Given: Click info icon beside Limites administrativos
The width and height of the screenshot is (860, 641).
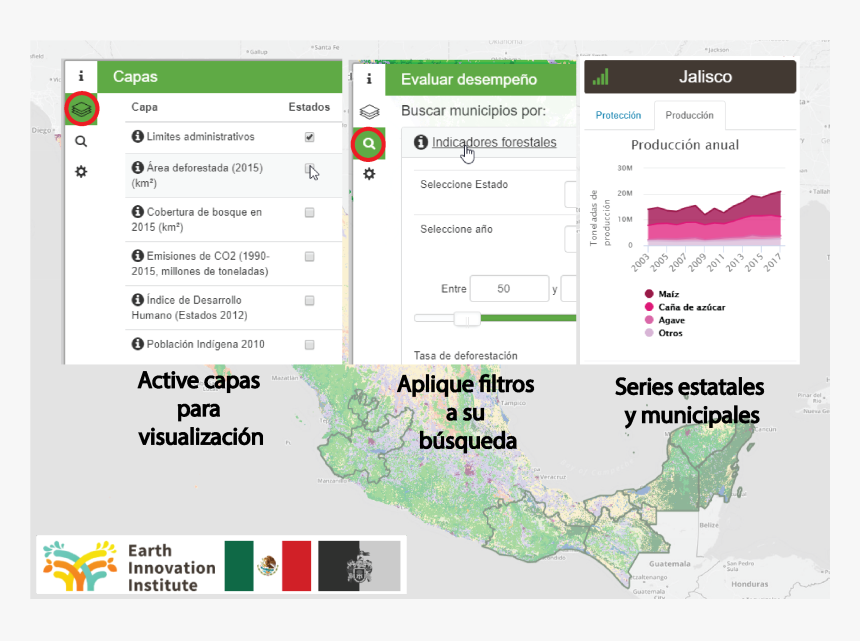Looking at the screenshot, I should click(138, 136).
